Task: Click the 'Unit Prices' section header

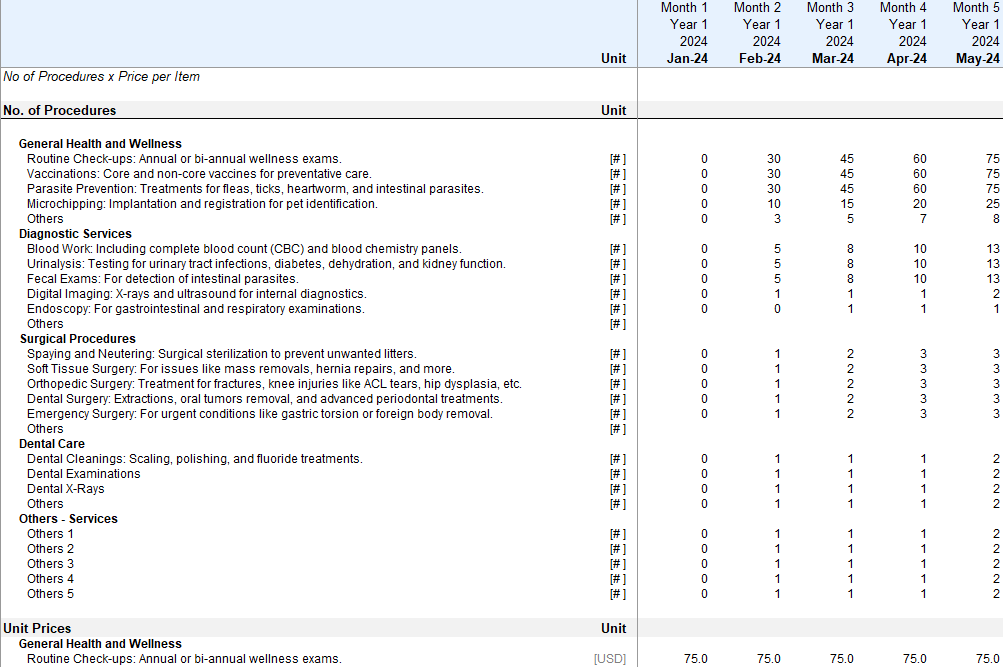Action: (x=37, y=629)
